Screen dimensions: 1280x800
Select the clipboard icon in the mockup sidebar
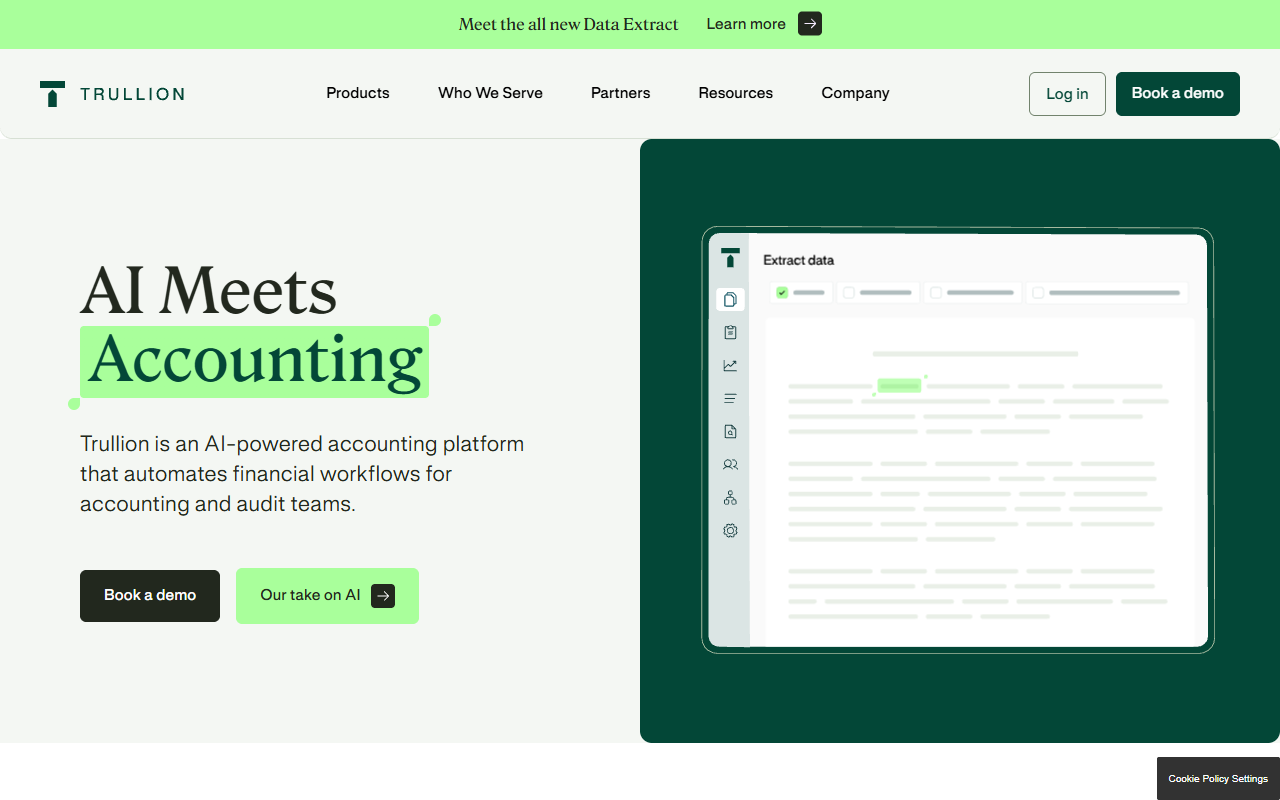pyautogui.click(x=730, y=332)
